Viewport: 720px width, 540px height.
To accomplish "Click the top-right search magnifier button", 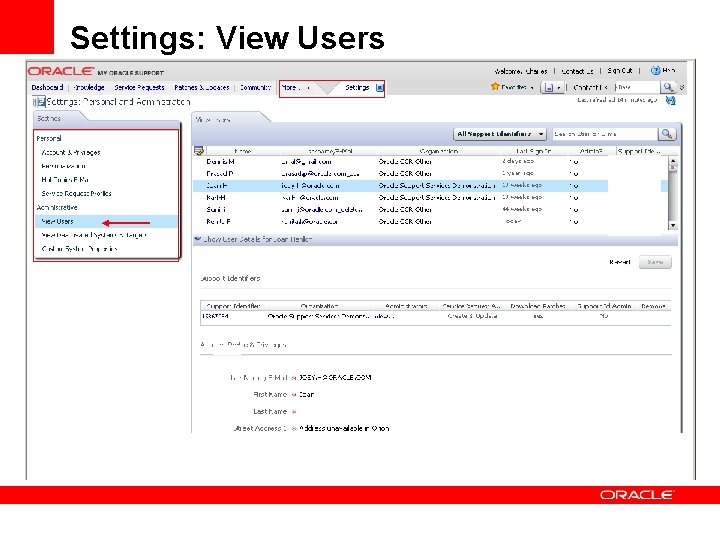I will coord(668,87).
